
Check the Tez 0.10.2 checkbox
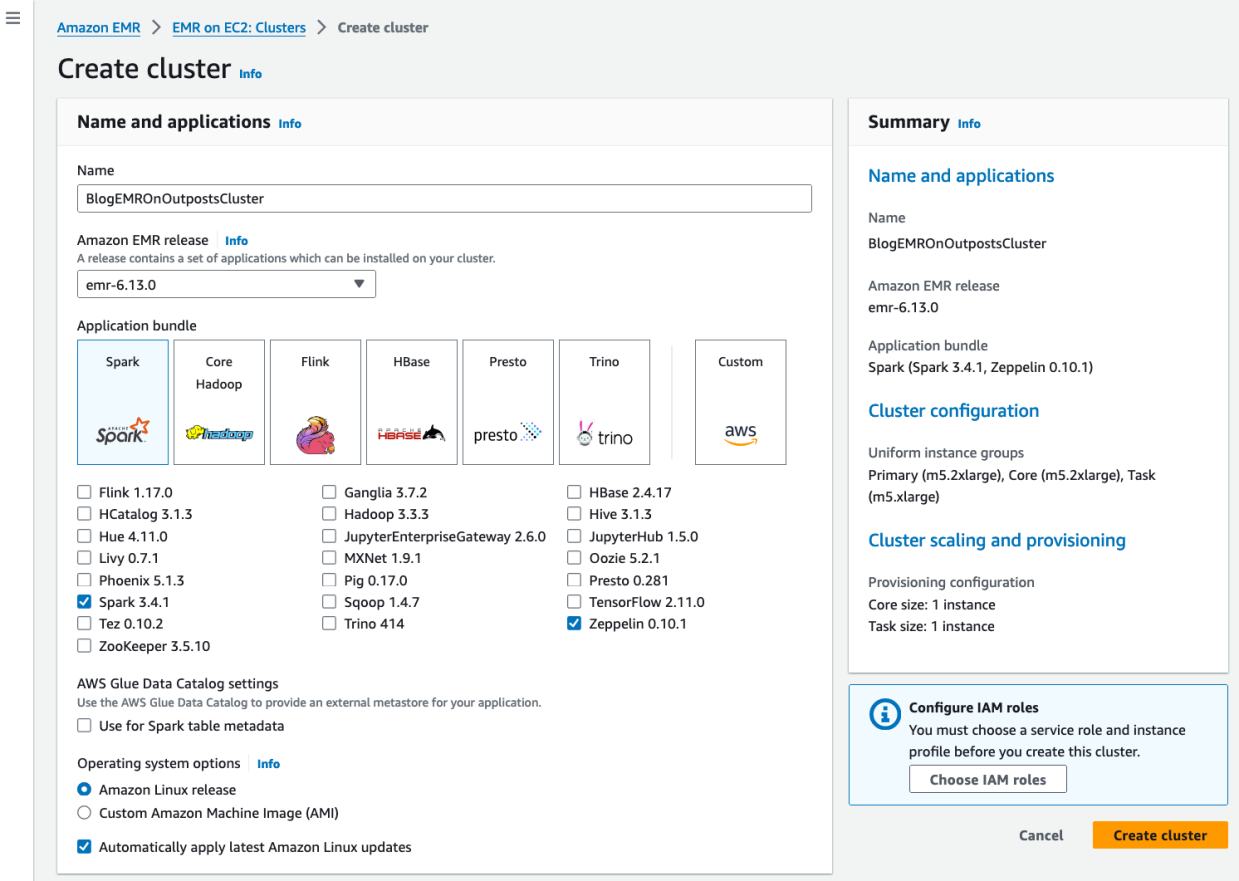[84, 623]
